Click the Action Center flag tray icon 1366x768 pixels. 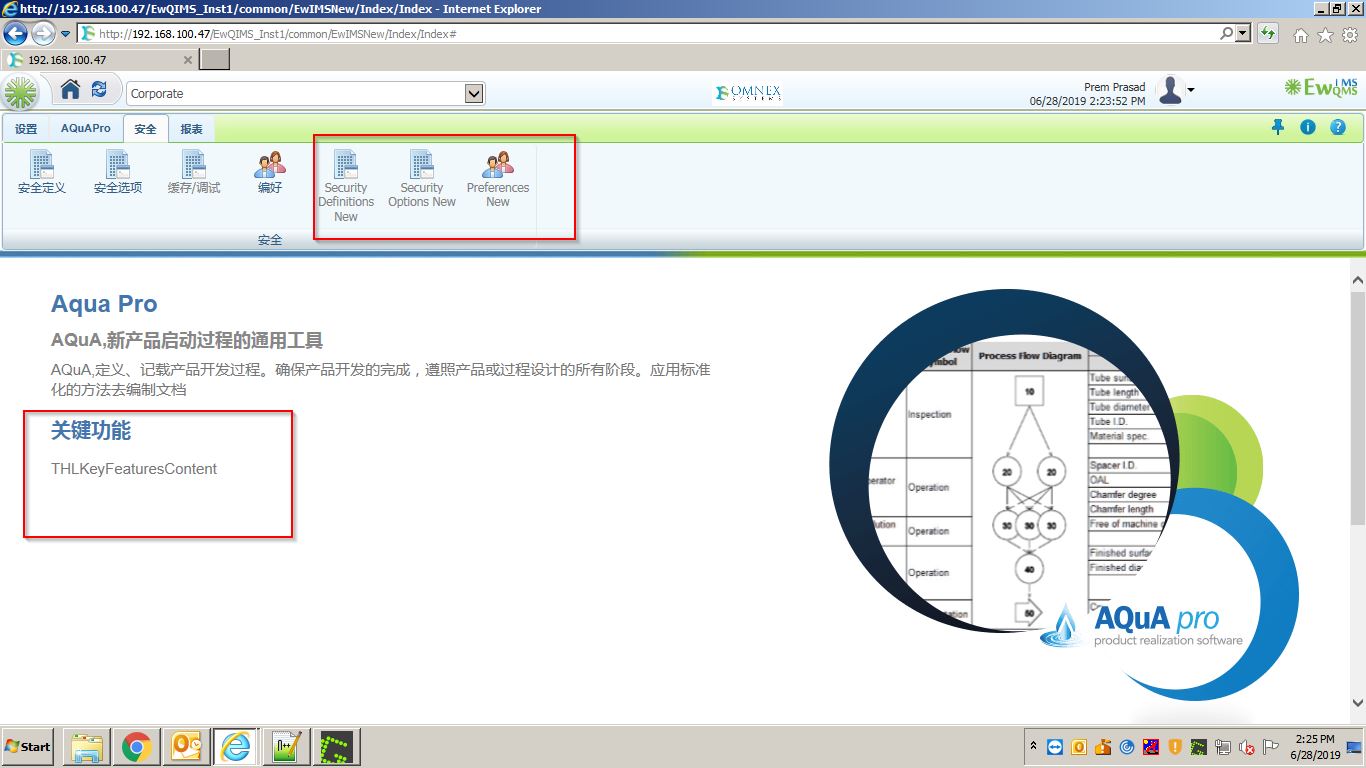[x=1271, y=747]
